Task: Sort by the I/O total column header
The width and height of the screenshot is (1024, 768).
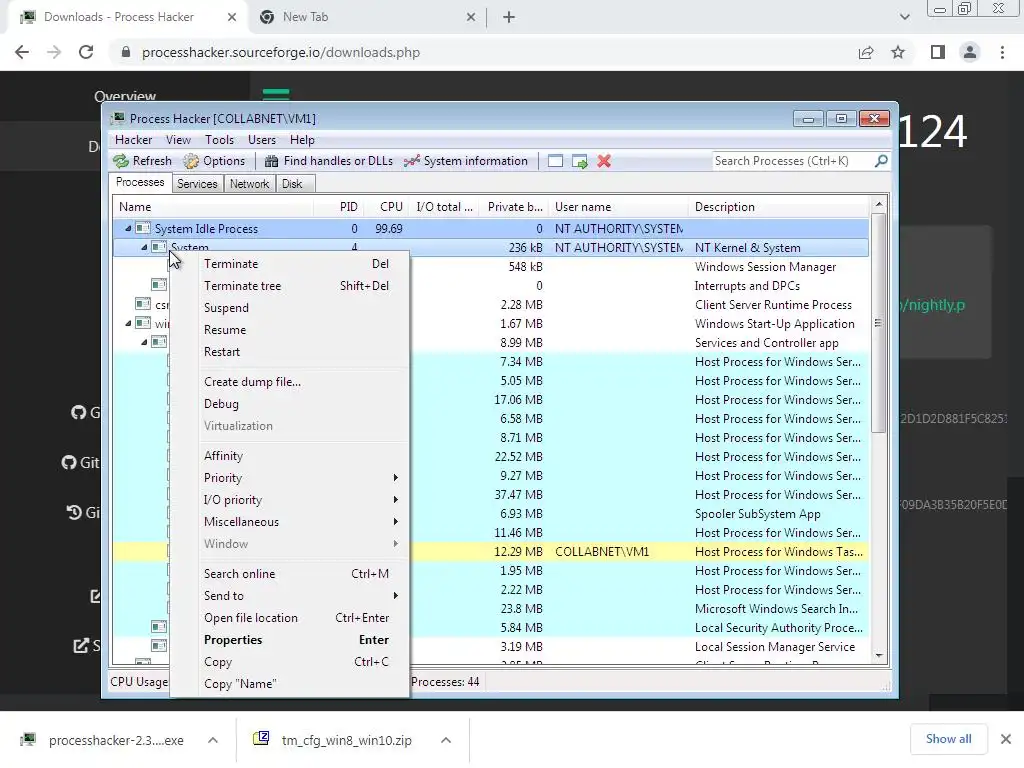Action: (x=443, y=207)
